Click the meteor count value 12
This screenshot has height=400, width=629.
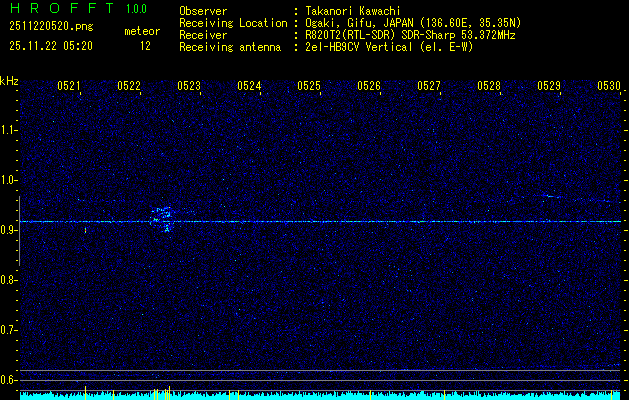pos(145,46)
